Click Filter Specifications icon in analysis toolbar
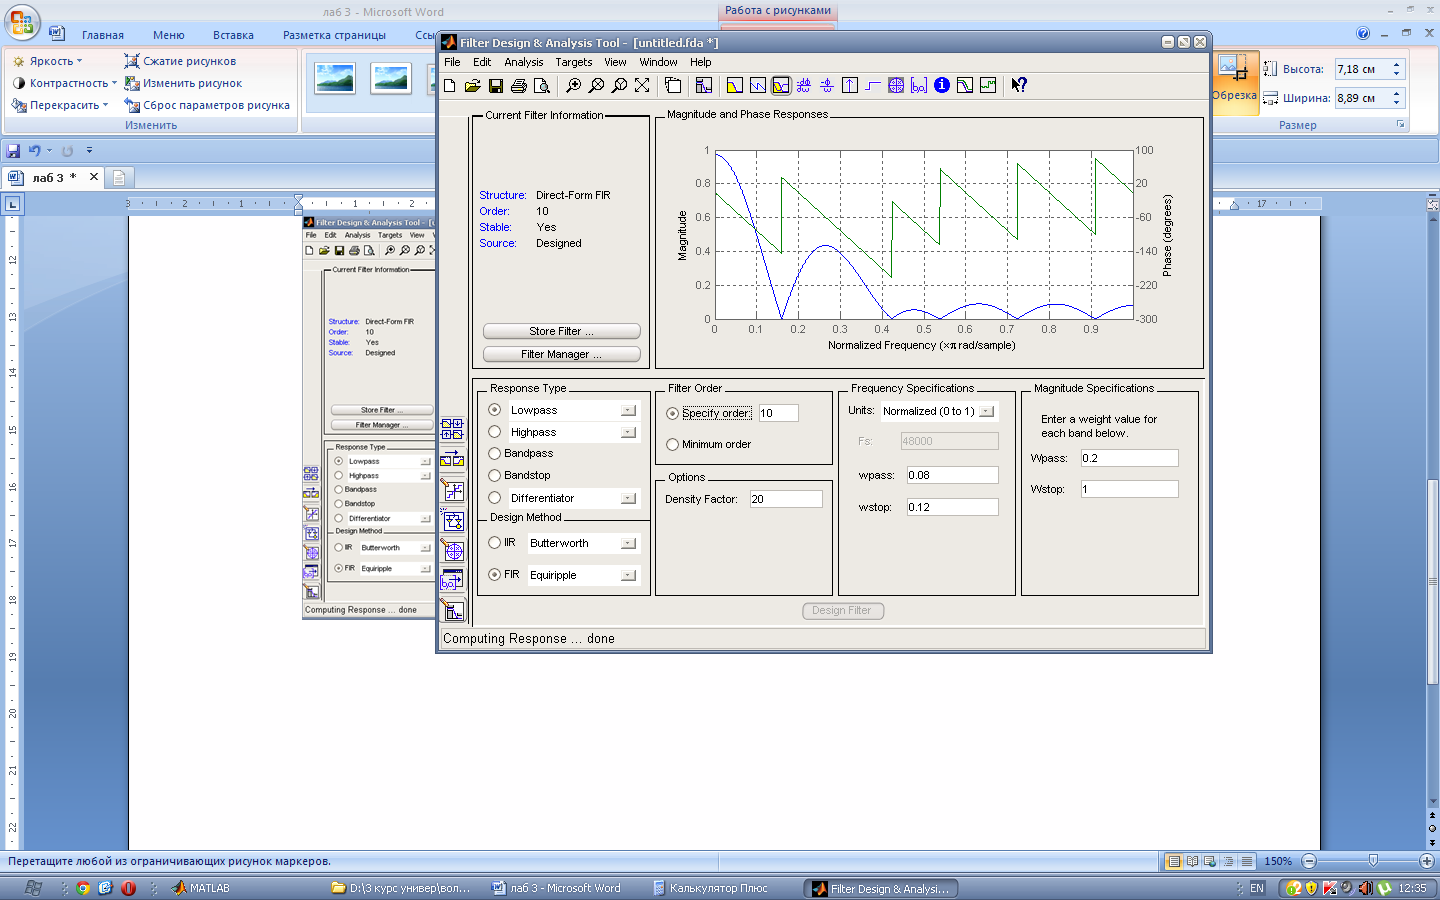 coord(704,86)
